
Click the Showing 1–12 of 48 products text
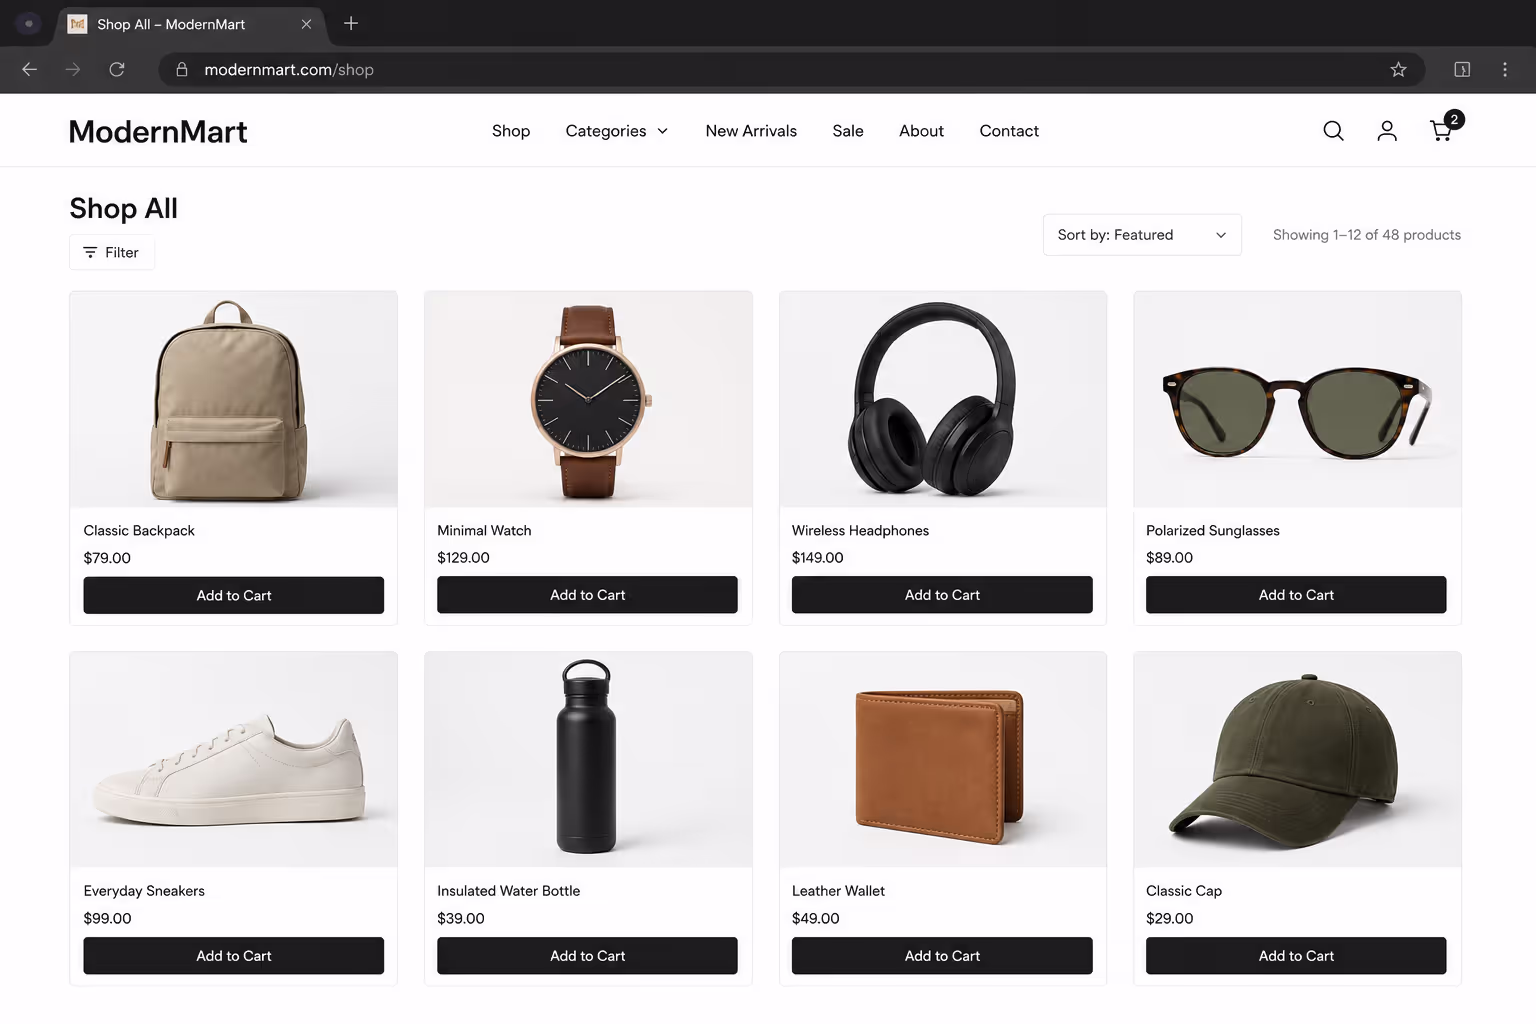coord(1366,235)
